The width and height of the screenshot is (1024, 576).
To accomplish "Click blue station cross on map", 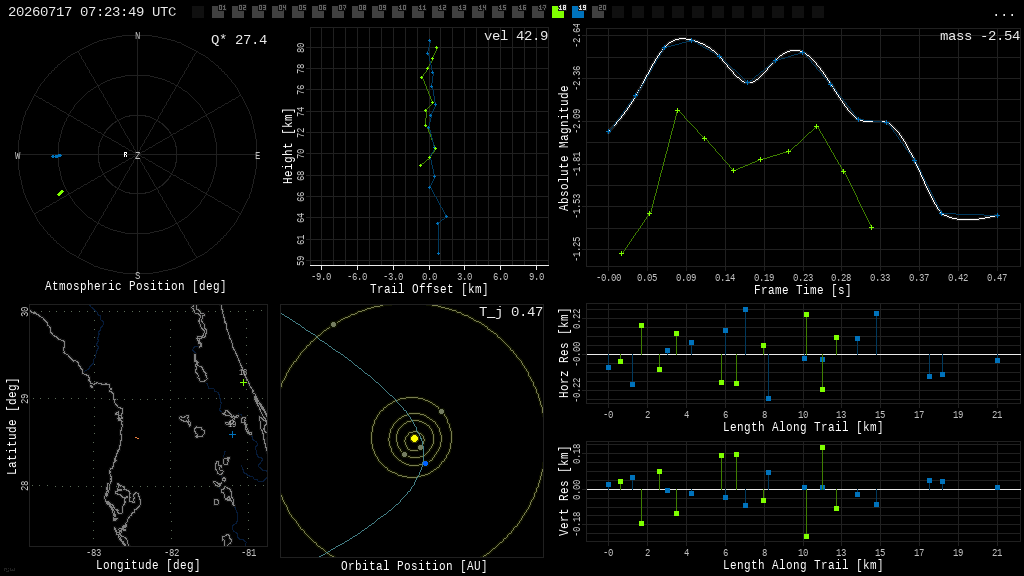I will pyautogui.click(x=232, y=434).
